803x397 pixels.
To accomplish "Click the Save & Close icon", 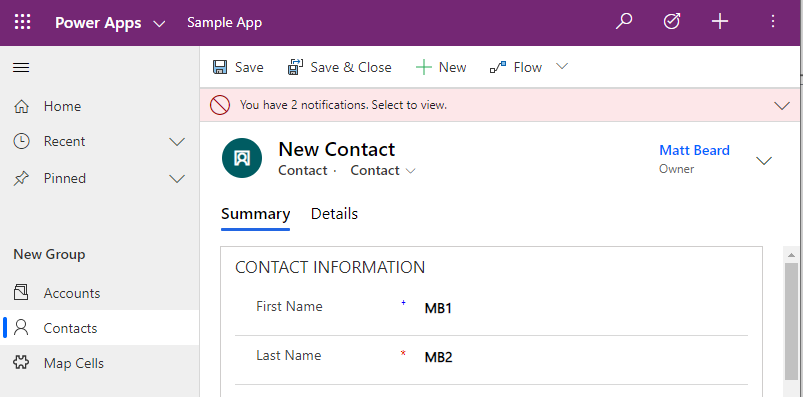I will [295, 67].
